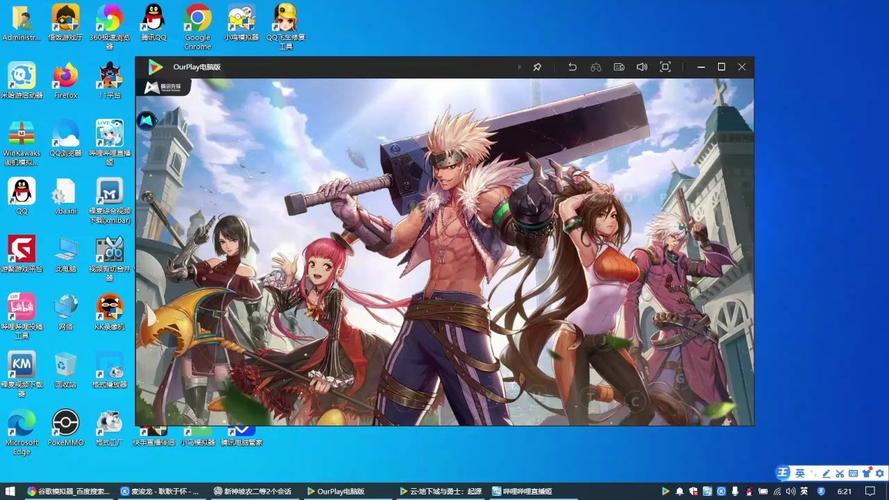Switch to the music player taskbar item

pos(160,491)
